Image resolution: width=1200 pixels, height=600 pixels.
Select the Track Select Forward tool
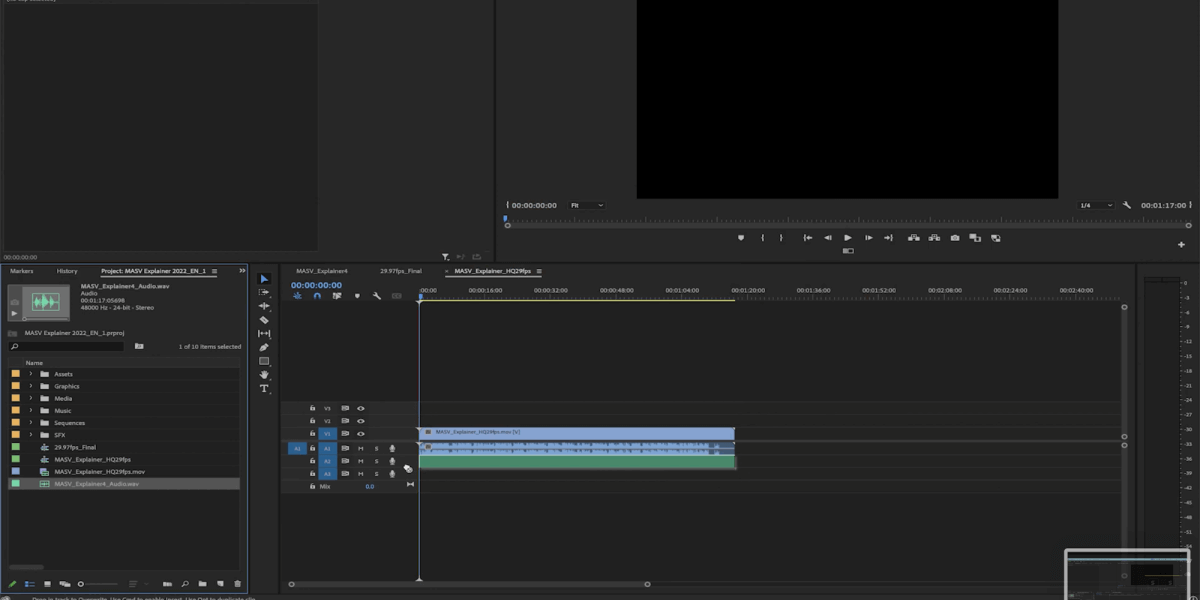264,292
